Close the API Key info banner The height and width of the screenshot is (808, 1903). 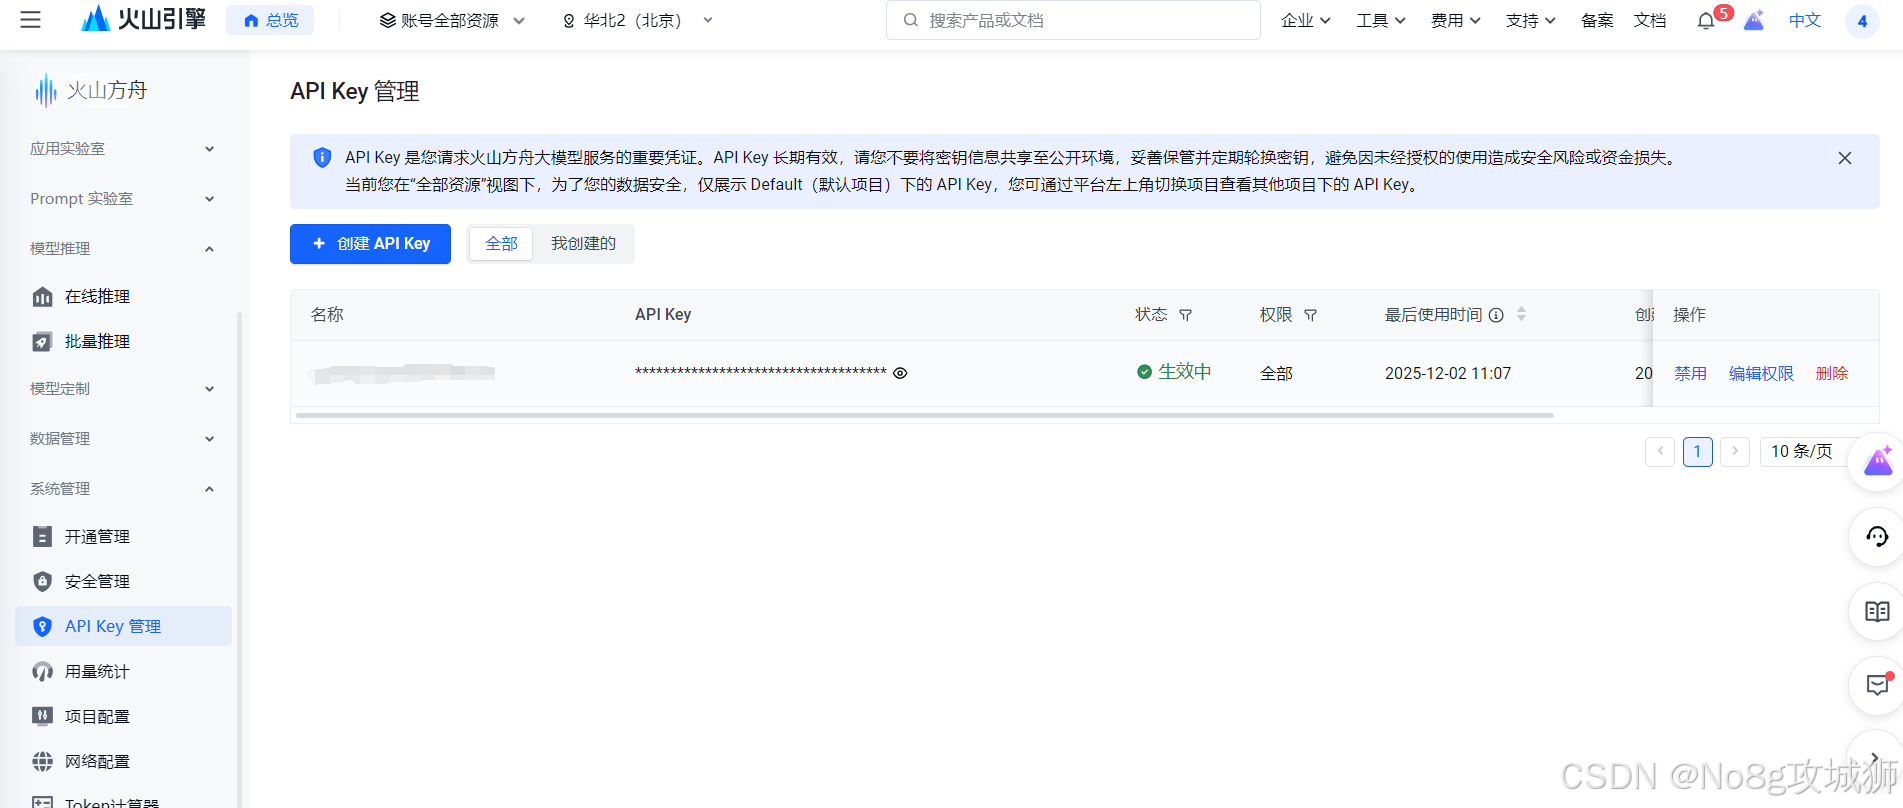(x=1845, y=158)
